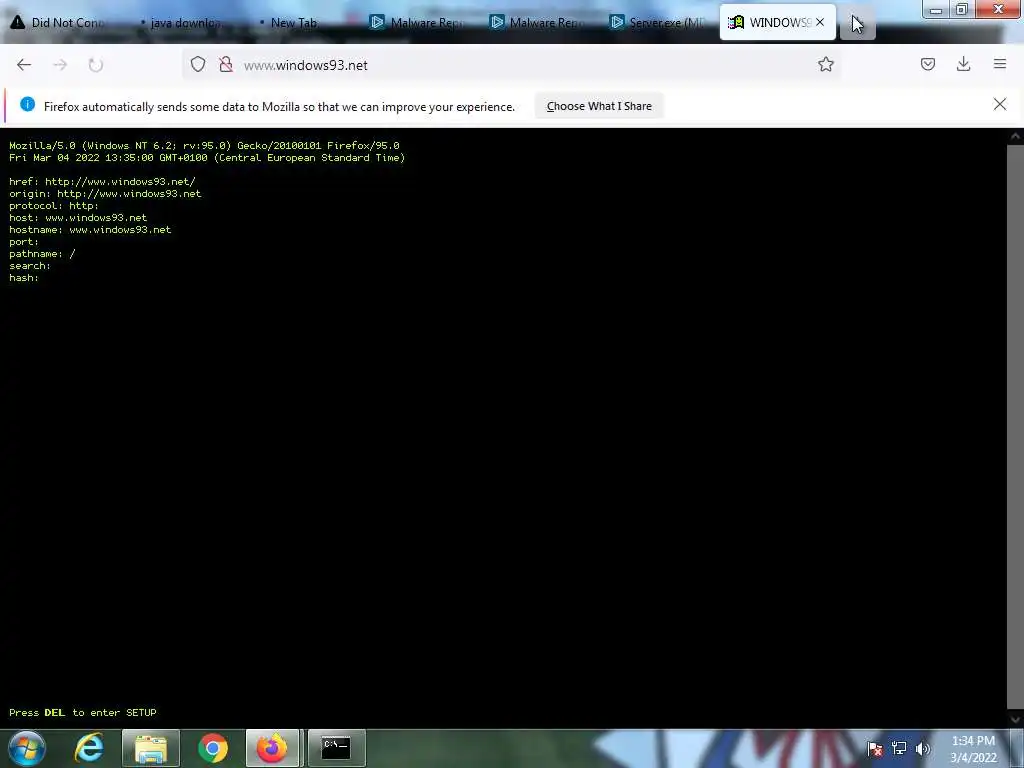Viewport: 1024px width, 768px height.
Task: Click the 'origin: http://www.windows93.net' line
Action: [105, 193]
